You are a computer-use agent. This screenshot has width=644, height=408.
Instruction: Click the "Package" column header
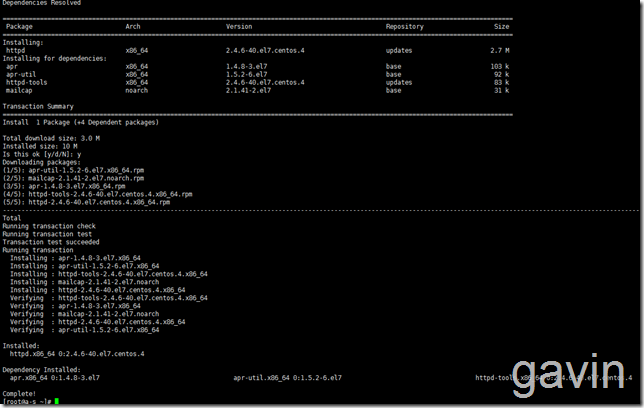19,27
